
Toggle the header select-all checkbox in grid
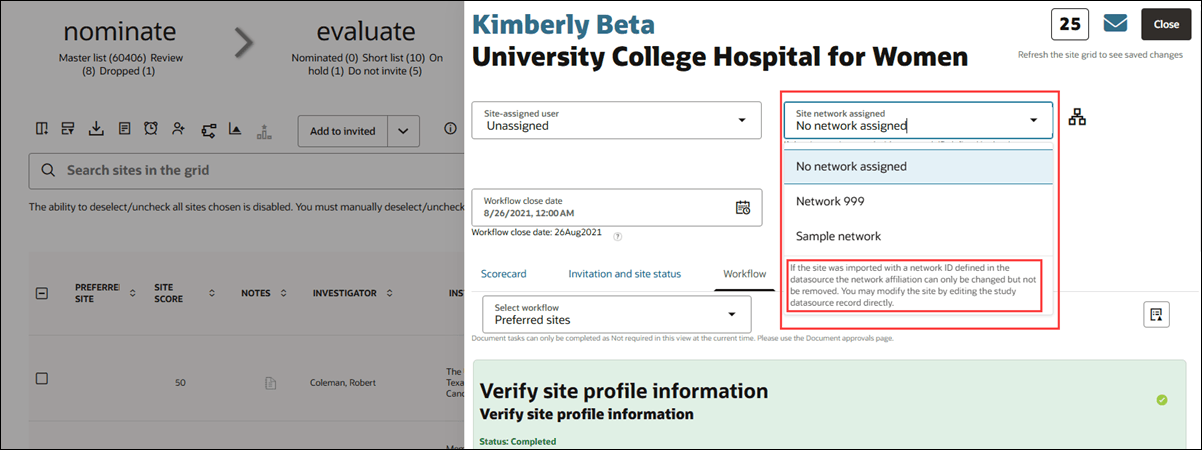pos(41,293)
